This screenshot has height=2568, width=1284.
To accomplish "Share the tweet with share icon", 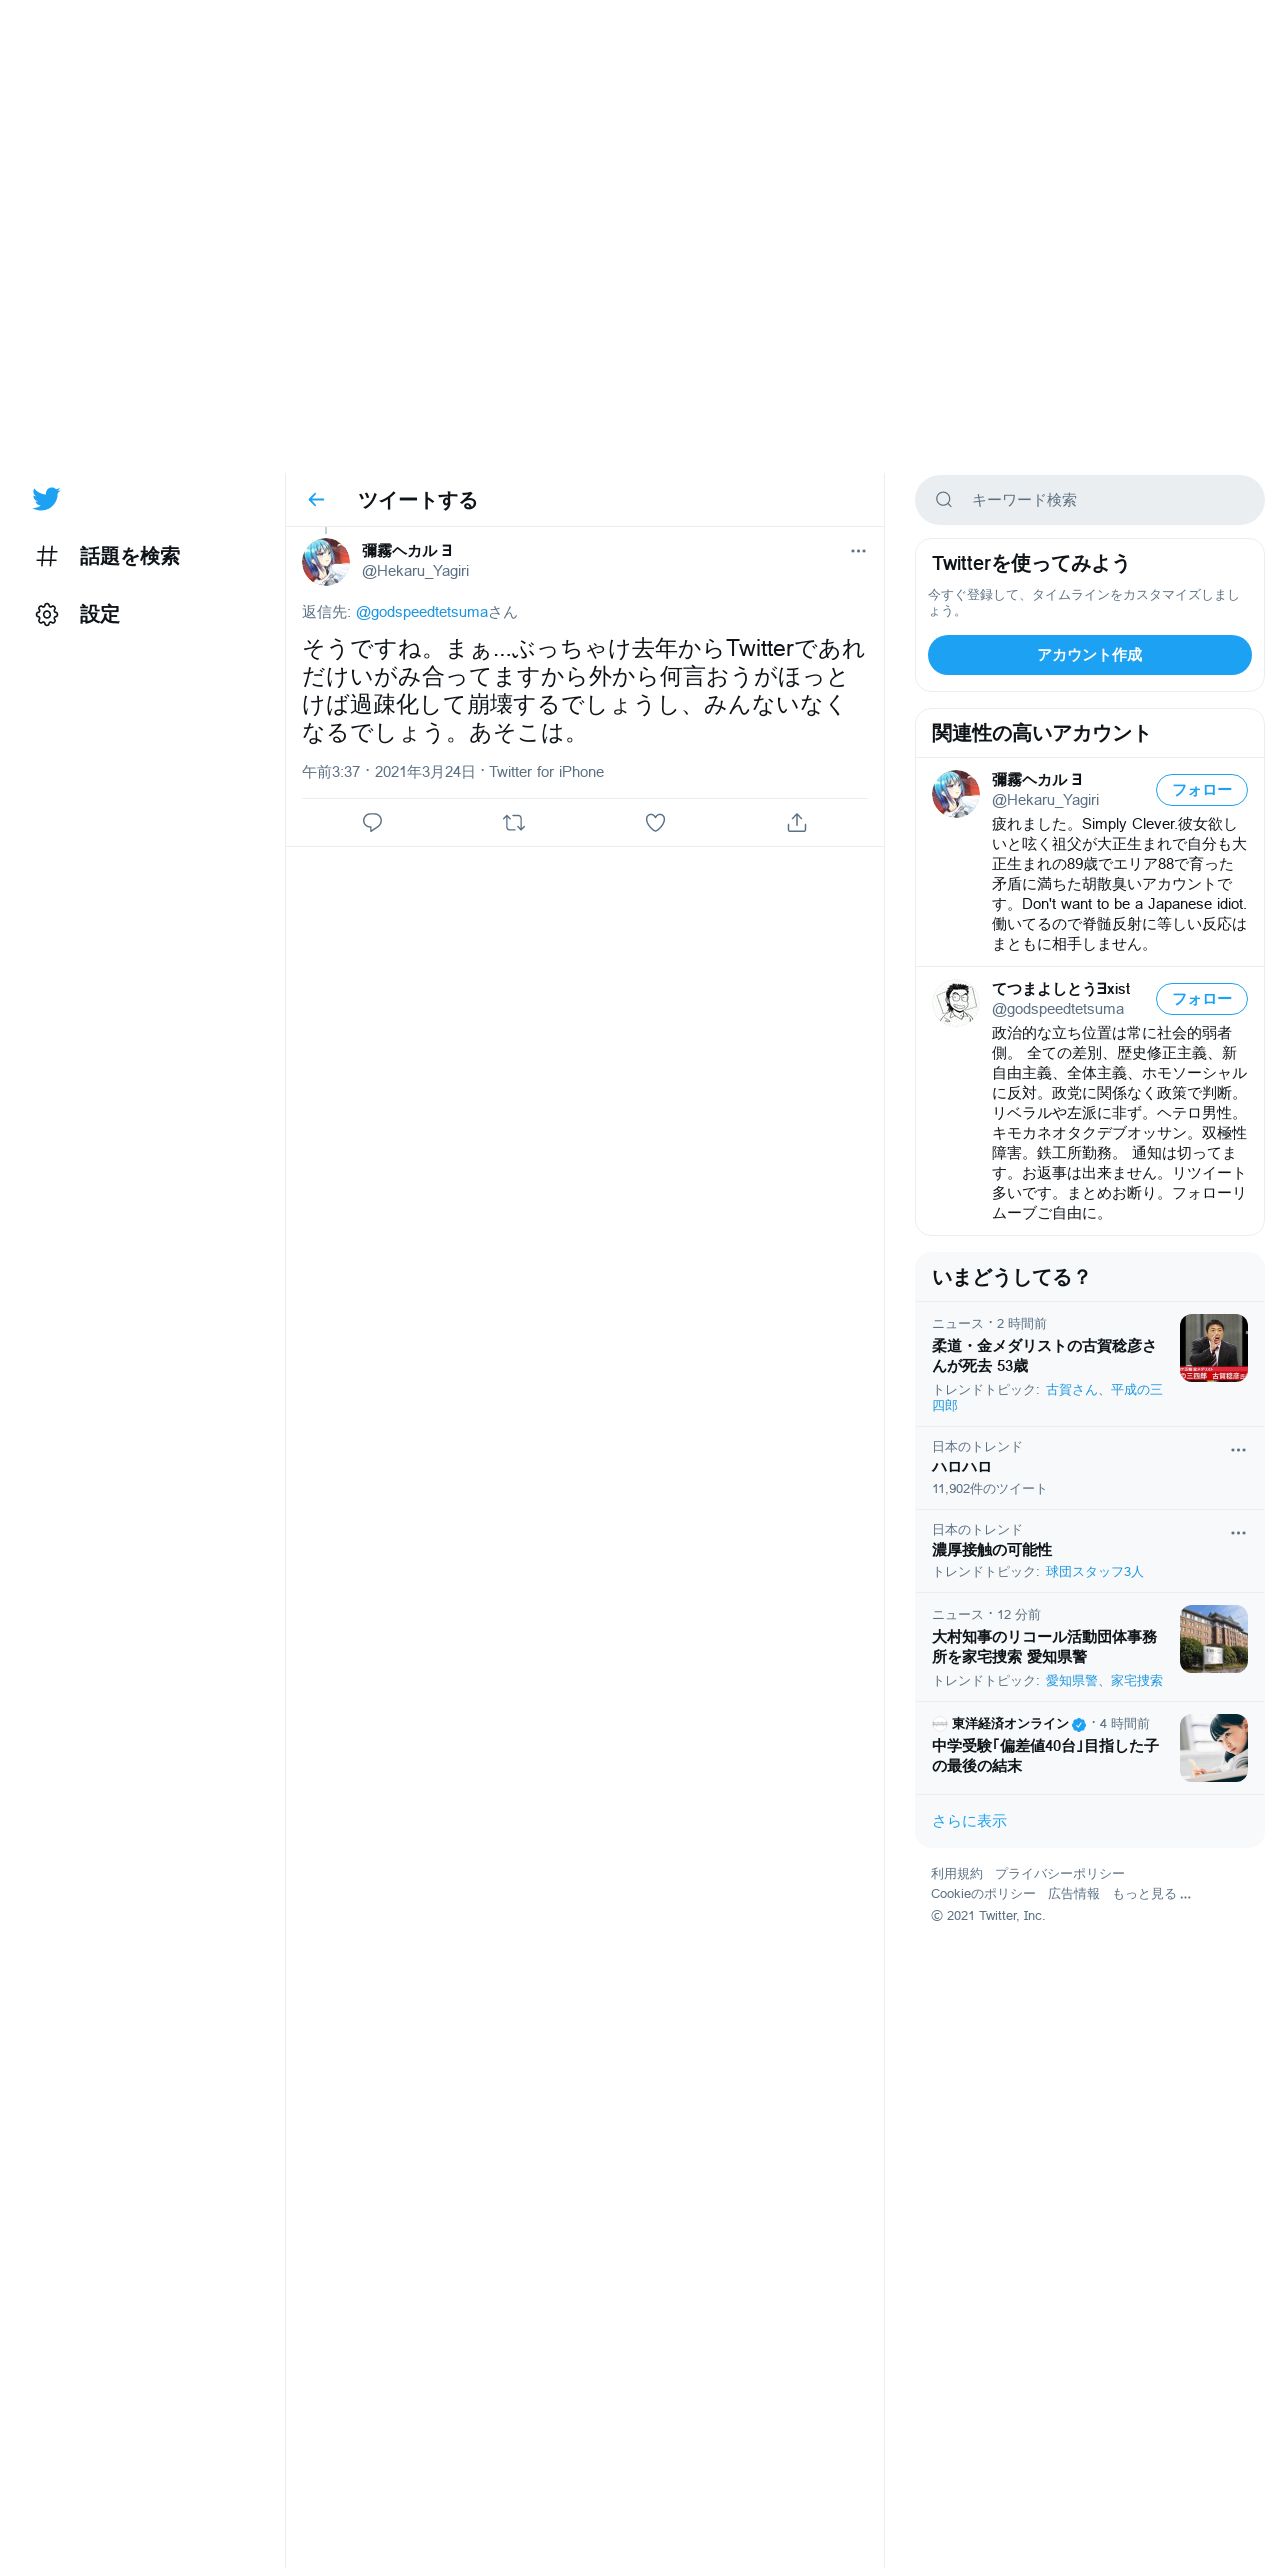I will pyautogui.click(x=797, y=822).
